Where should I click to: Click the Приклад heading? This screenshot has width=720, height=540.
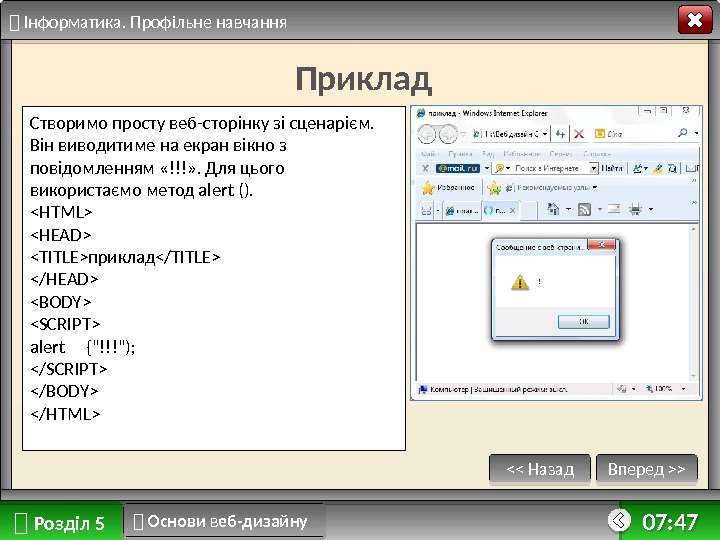[x=363, y=79]
